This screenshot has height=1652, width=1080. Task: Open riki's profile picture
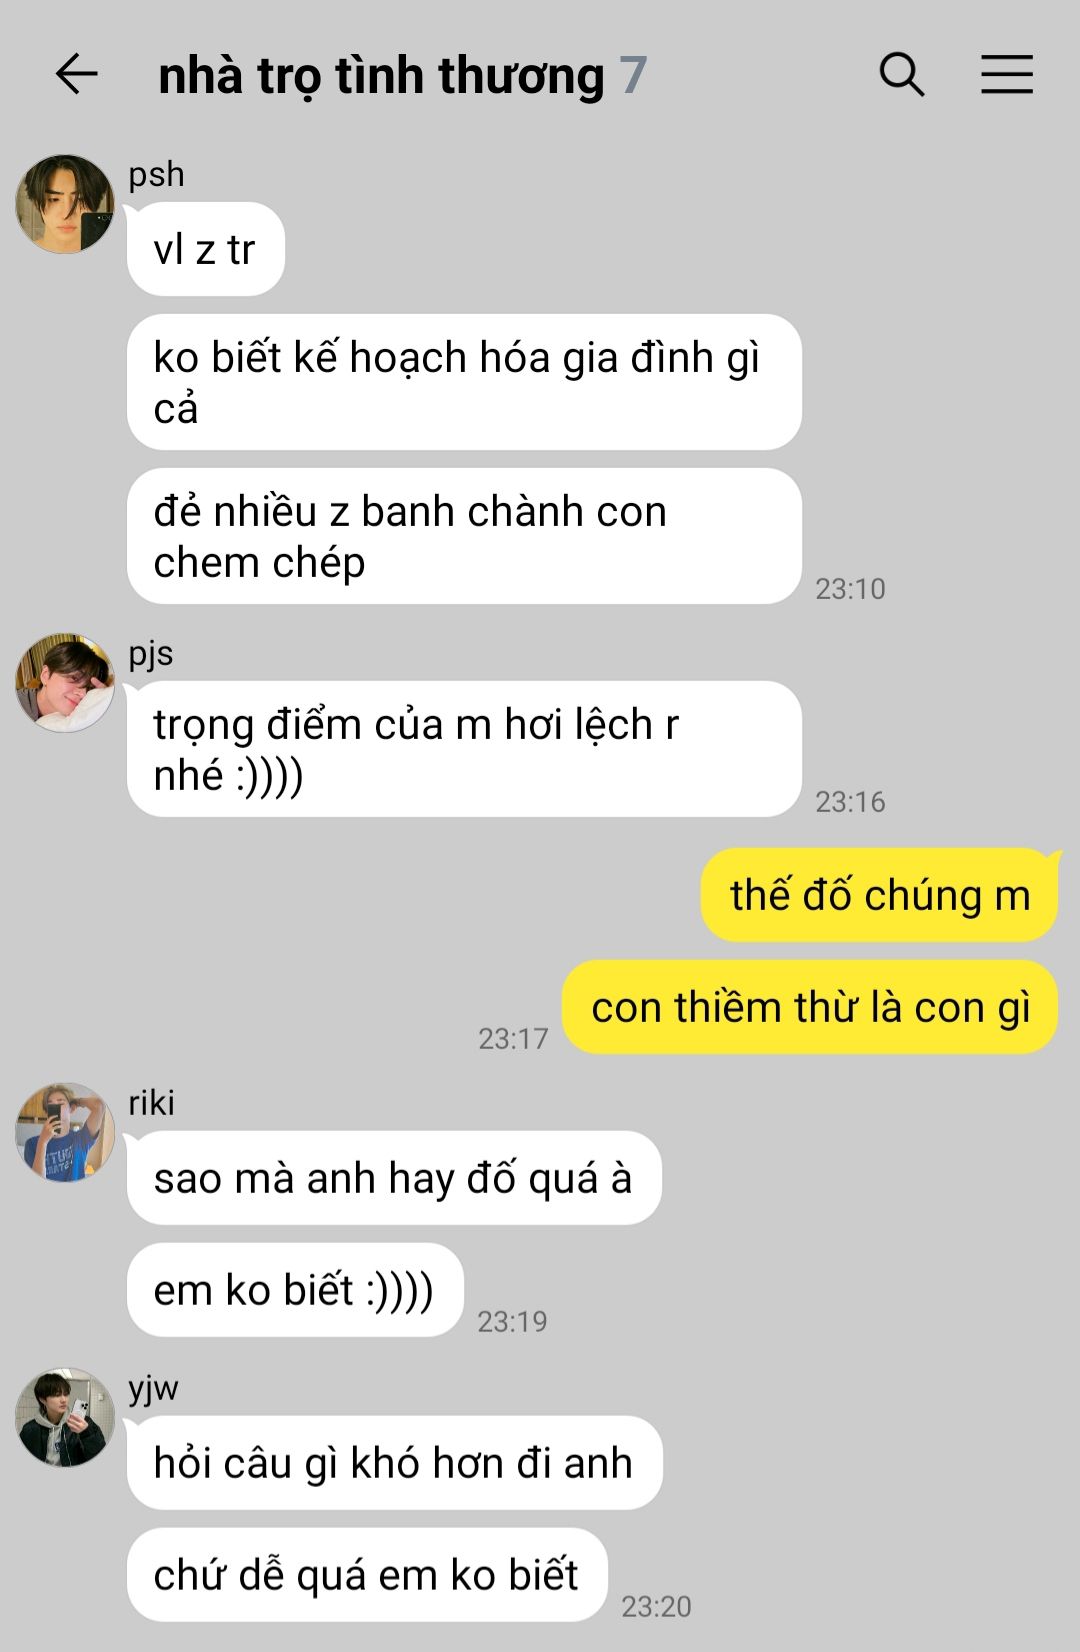(x=65, y=1132)
